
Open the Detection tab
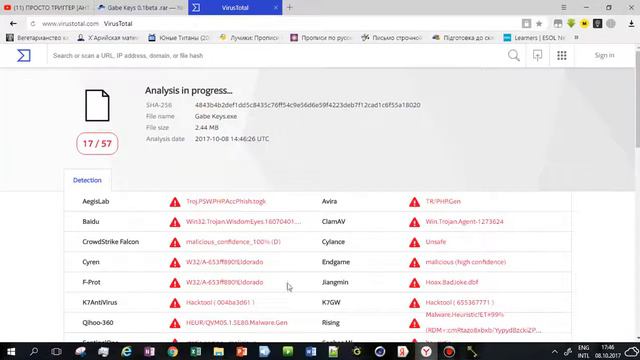[87, 180]
